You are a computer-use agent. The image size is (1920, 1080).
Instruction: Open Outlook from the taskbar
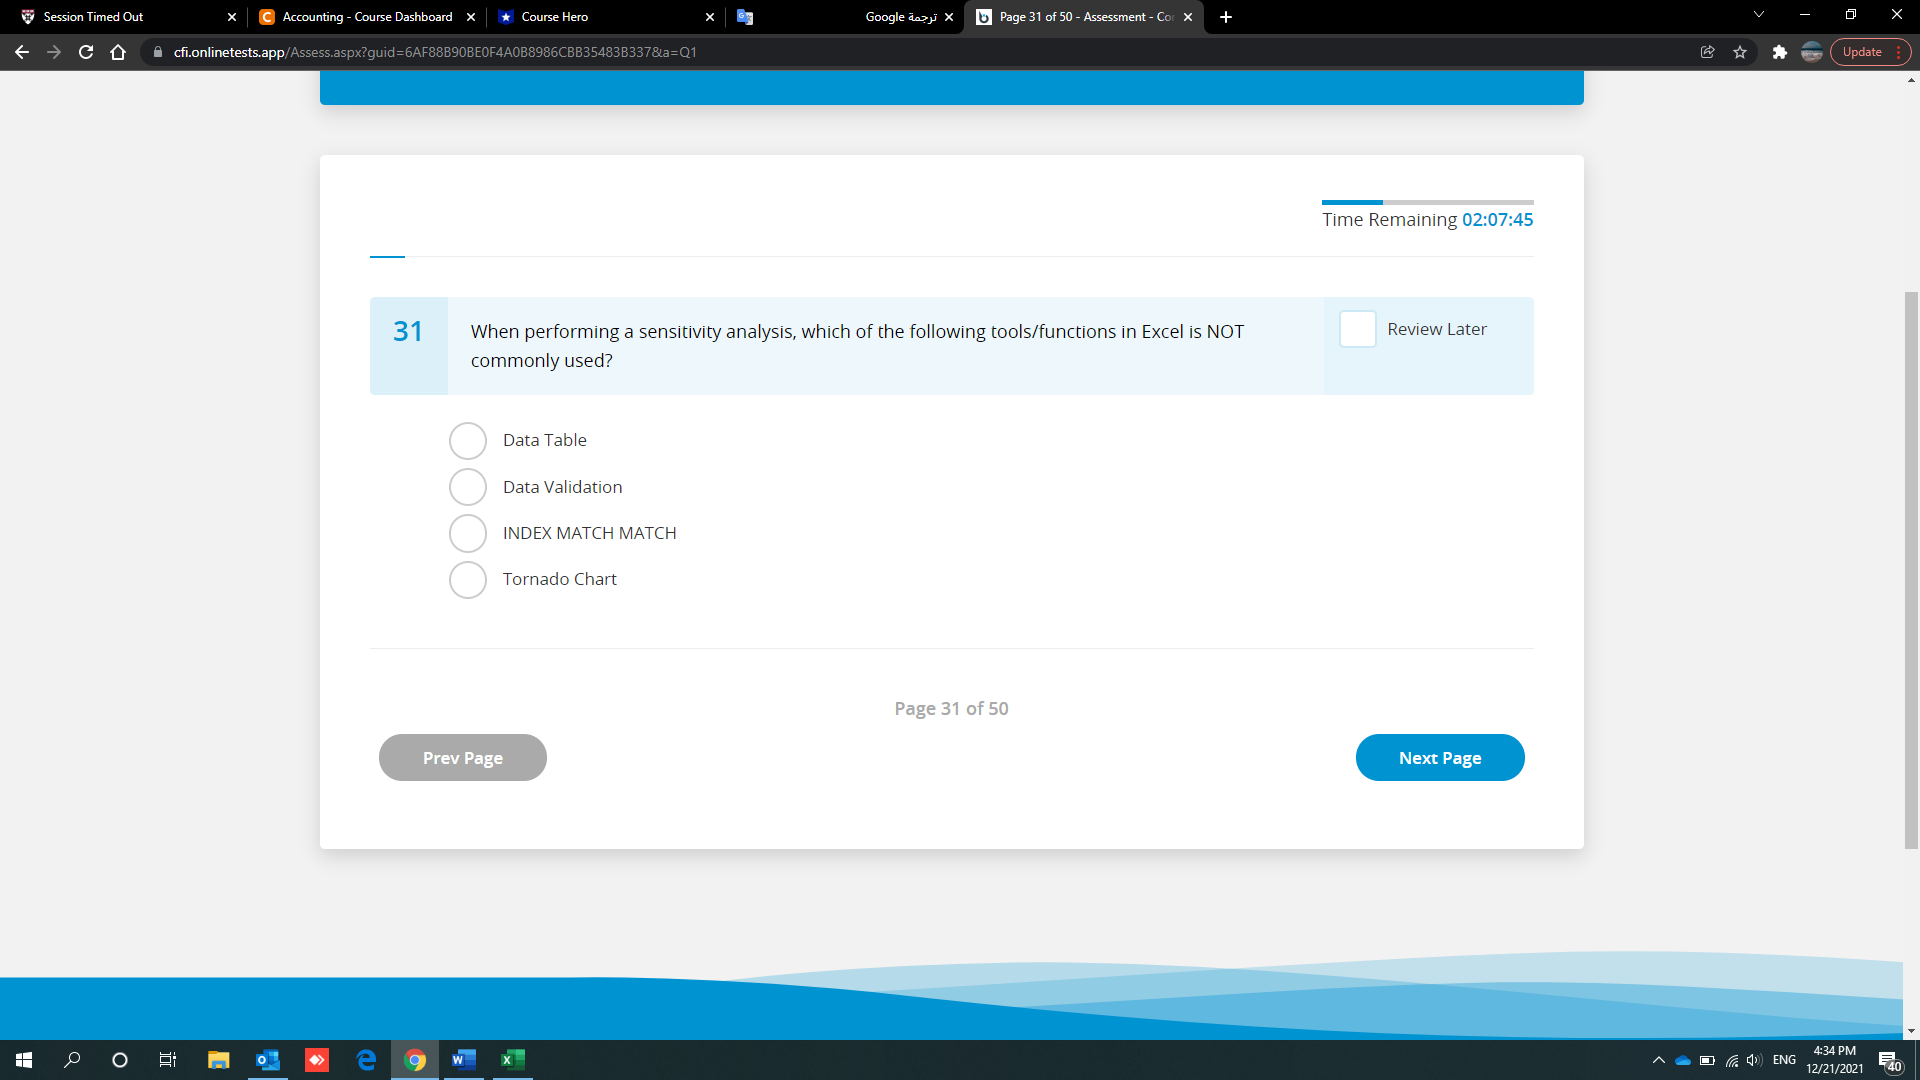coord(267,1060)
